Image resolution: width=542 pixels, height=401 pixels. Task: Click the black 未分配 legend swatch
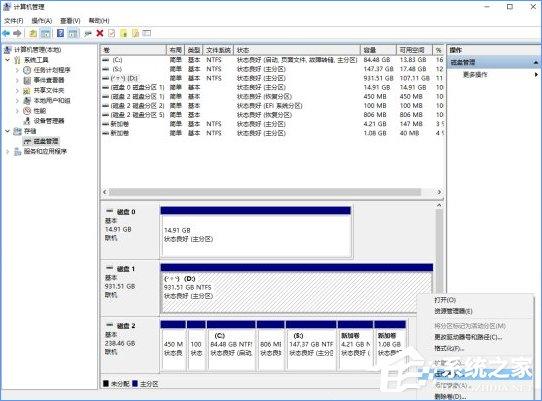(x=106, y=384)
